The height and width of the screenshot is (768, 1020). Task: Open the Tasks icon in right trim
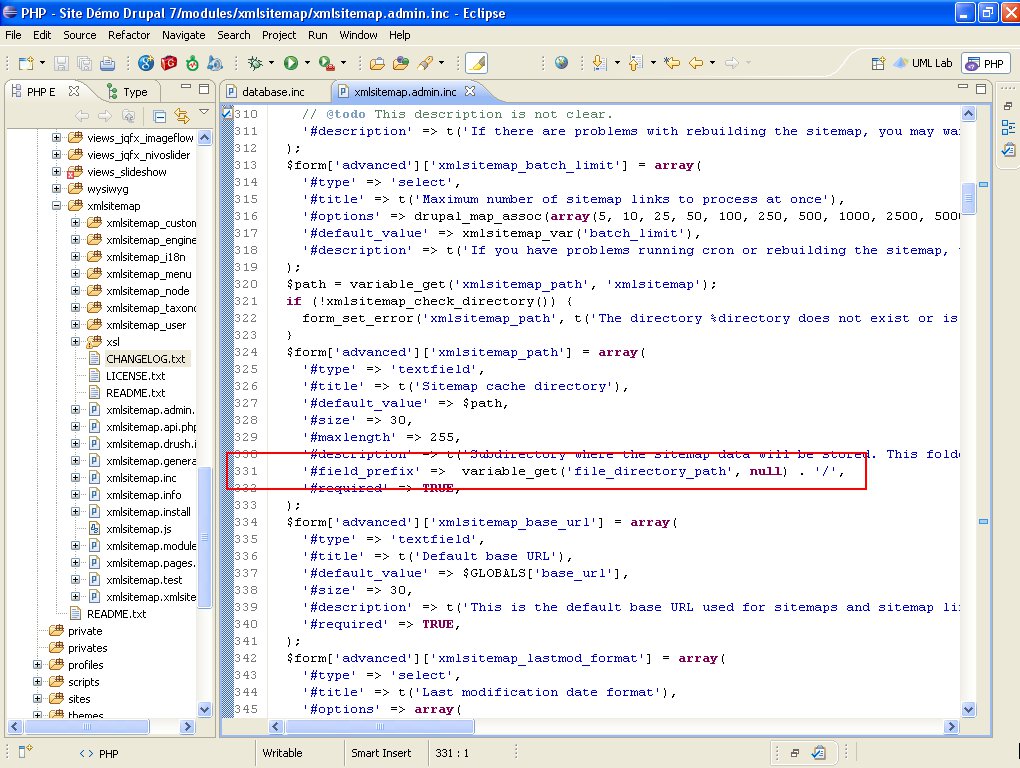click(x=1008, y=150)
